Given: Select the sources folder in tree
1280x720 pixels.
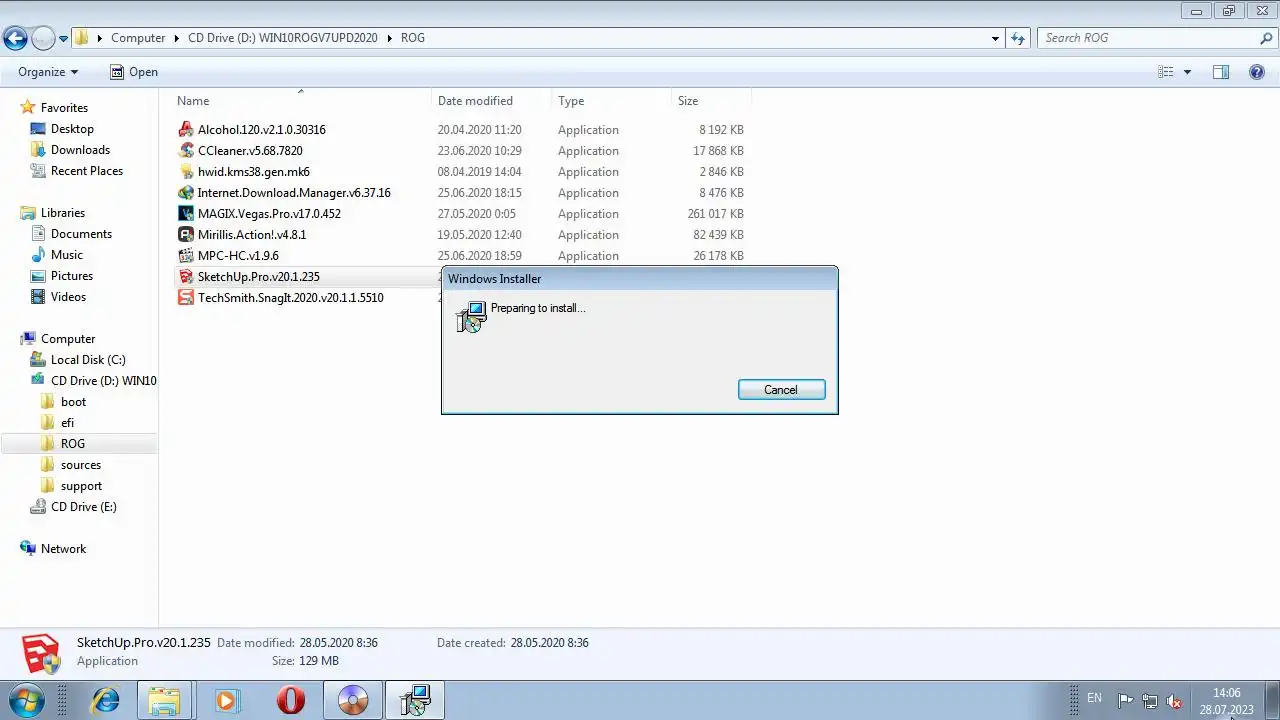Looking at the screenshot, I should [x=80, y=465].
